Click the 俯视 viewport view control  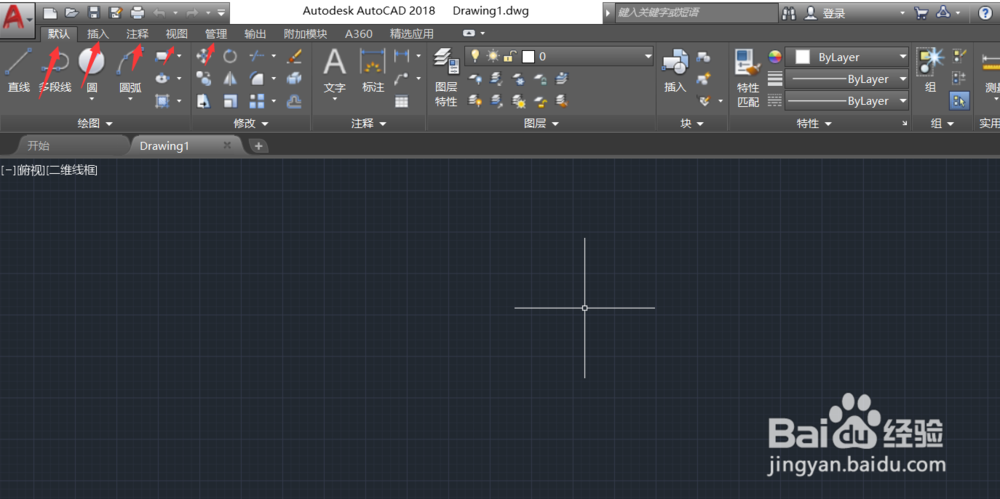32,170
